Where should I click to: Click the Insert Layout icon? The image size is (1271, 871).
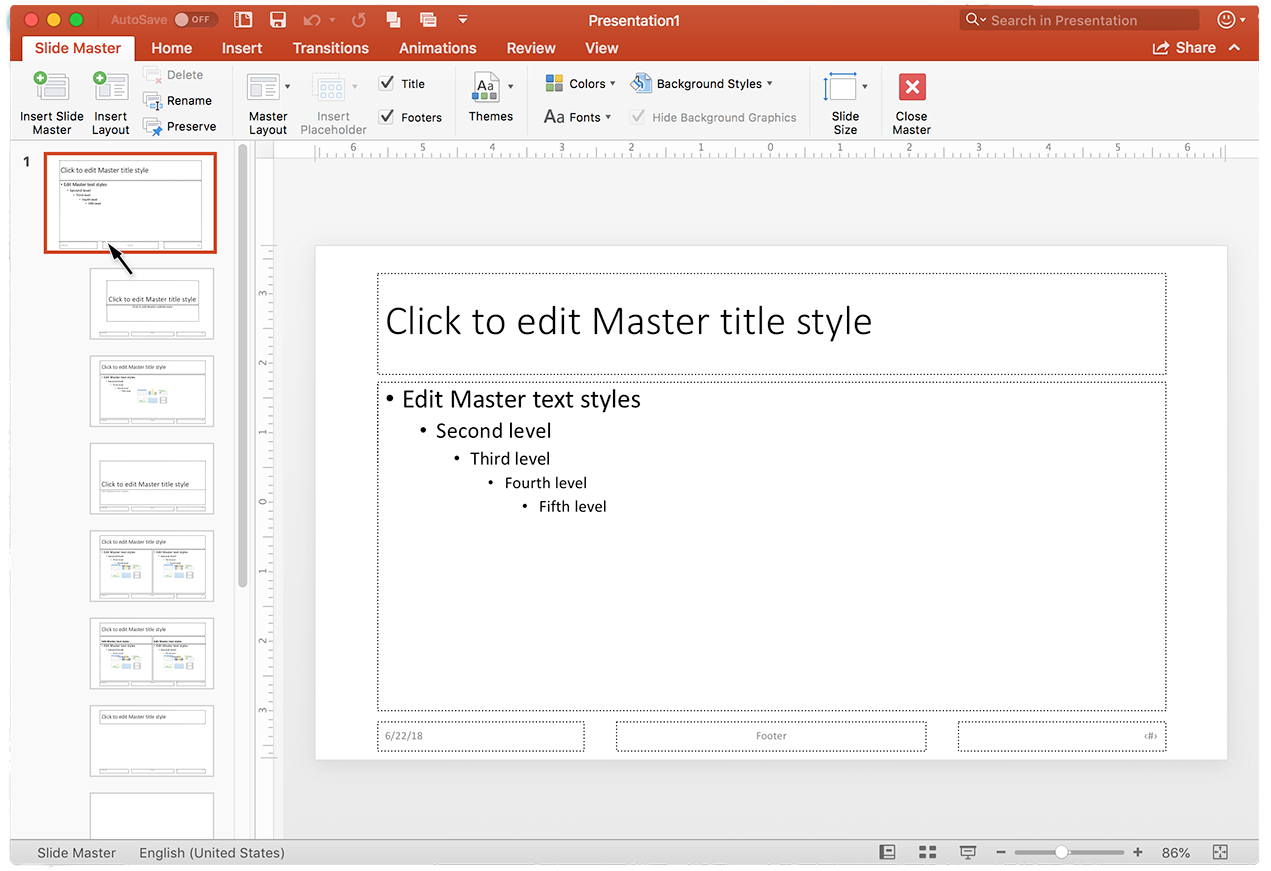pos(110,87)
